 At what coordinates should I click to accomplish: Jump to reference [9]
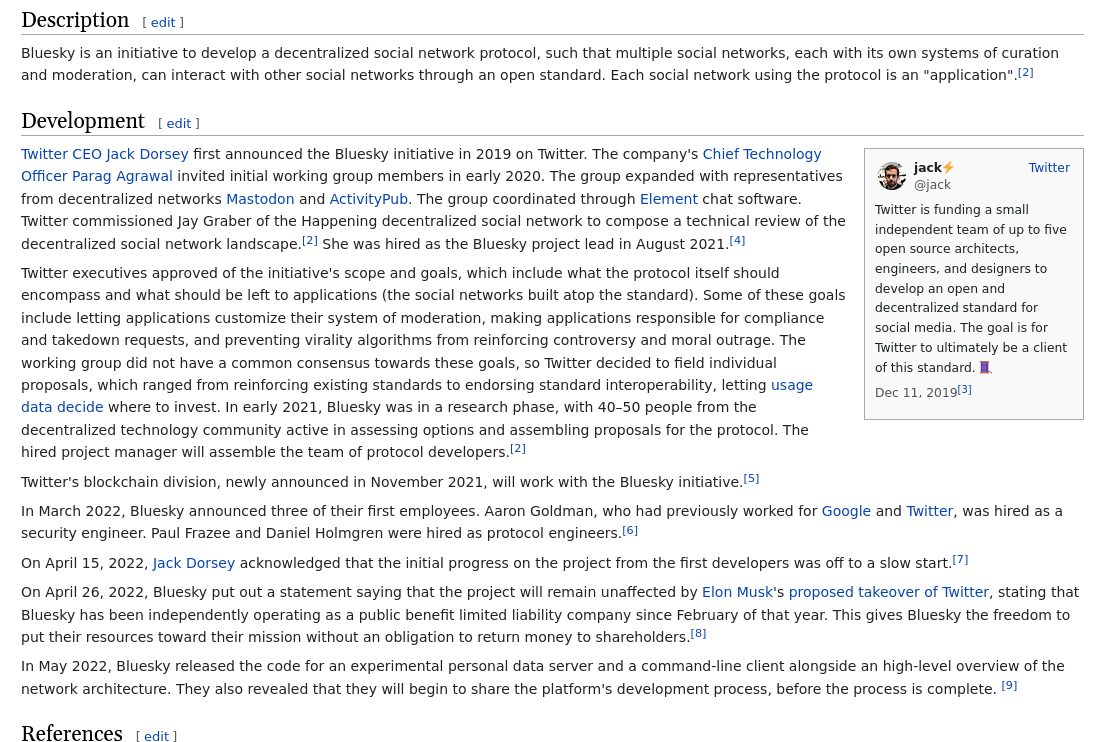[1009, 685]
